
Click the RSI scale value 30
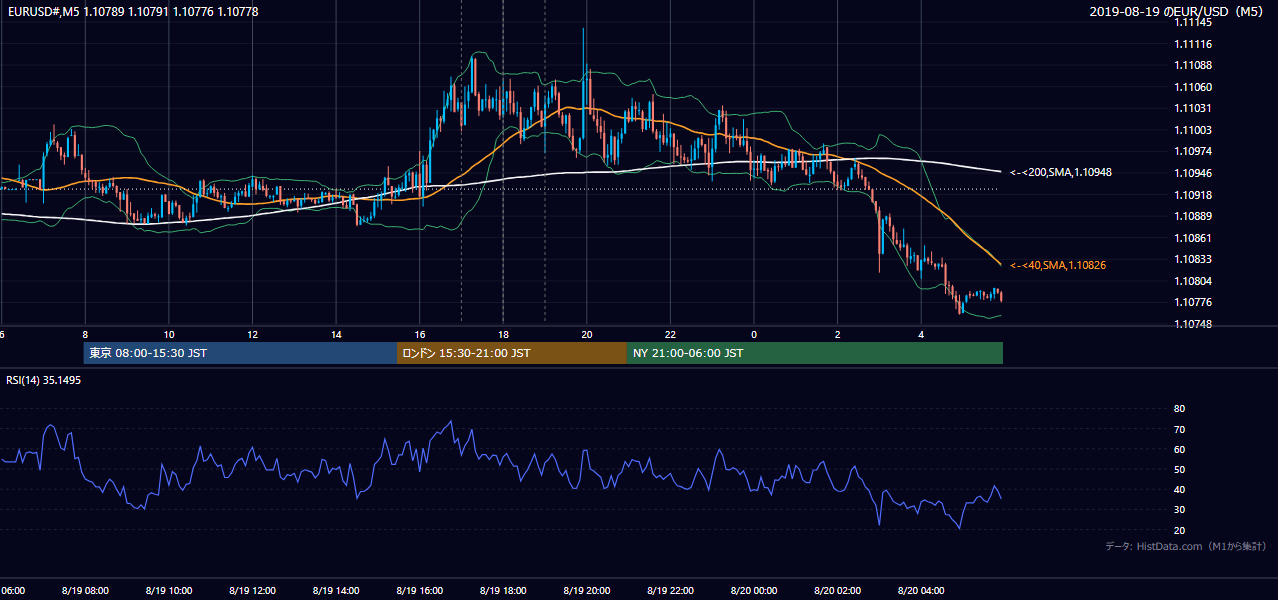point(1179,510)
